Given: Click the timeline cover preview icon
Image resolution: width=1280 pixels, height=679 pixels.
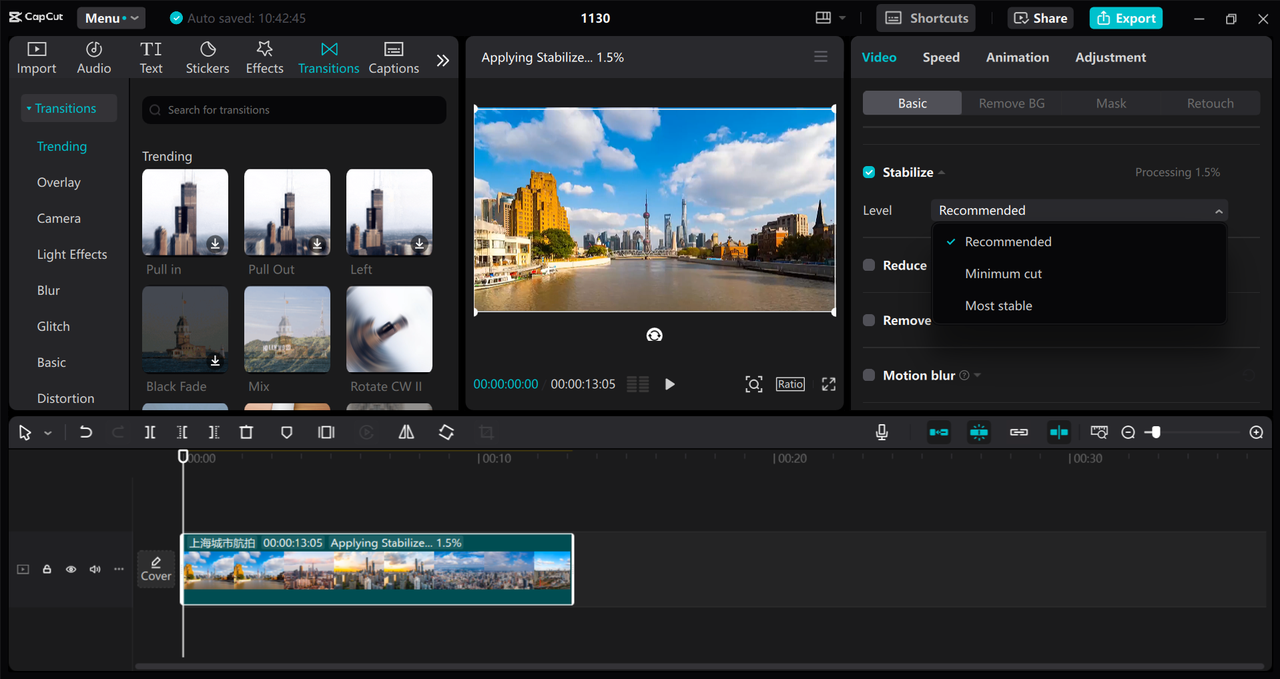Looking at the screenshot, I should [1099, 432].
